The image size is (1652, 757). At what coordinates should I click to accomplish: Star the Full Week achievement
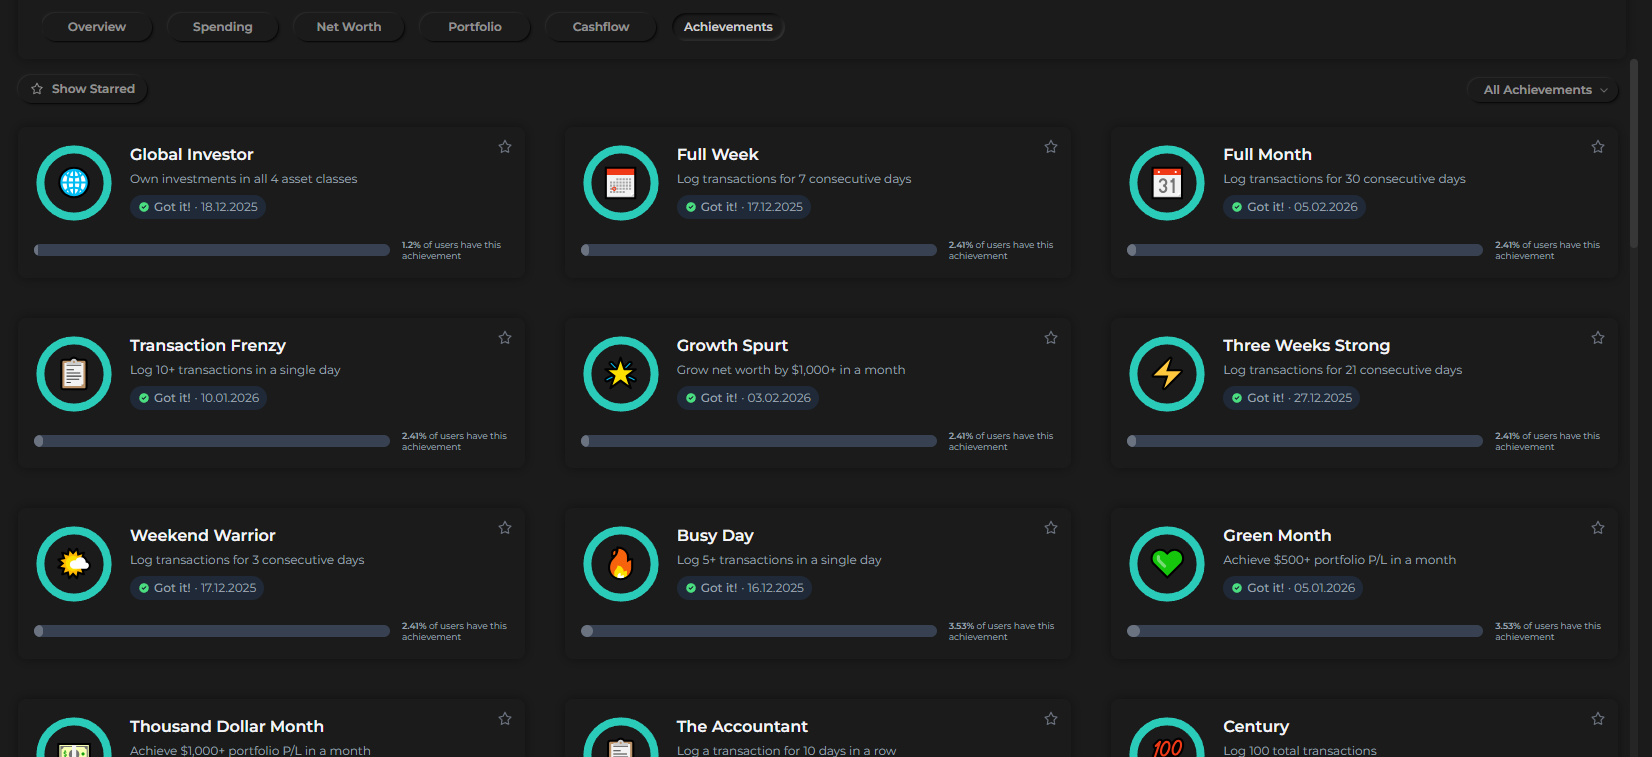pos(1051,147)
